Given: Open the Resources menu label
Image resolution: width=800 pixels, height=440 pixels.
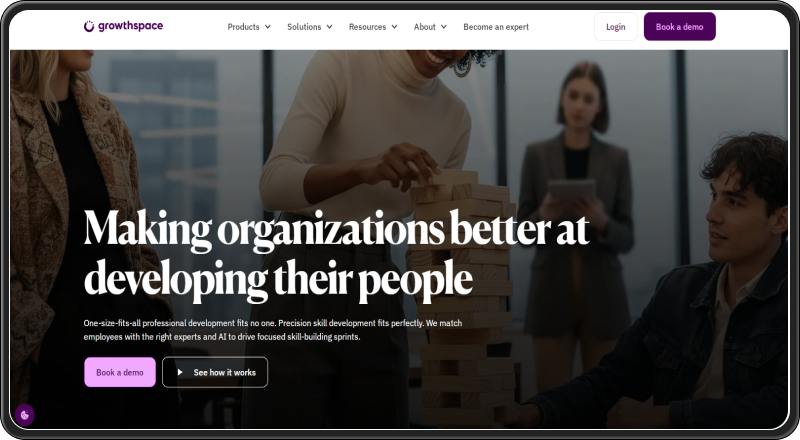Looking at the screenshot, I should coord(367,27).
